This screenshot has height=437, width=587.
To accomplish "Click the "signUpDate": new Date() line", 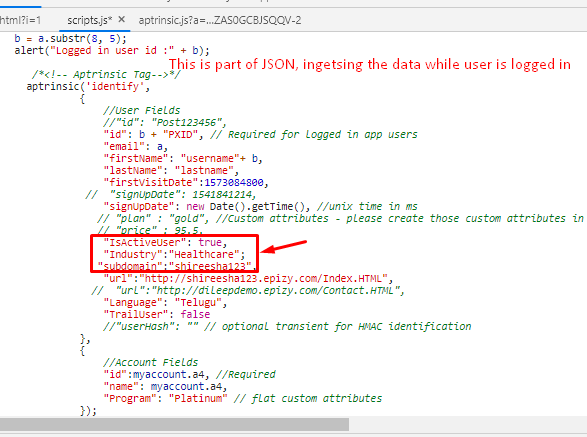I will point(260,206).
